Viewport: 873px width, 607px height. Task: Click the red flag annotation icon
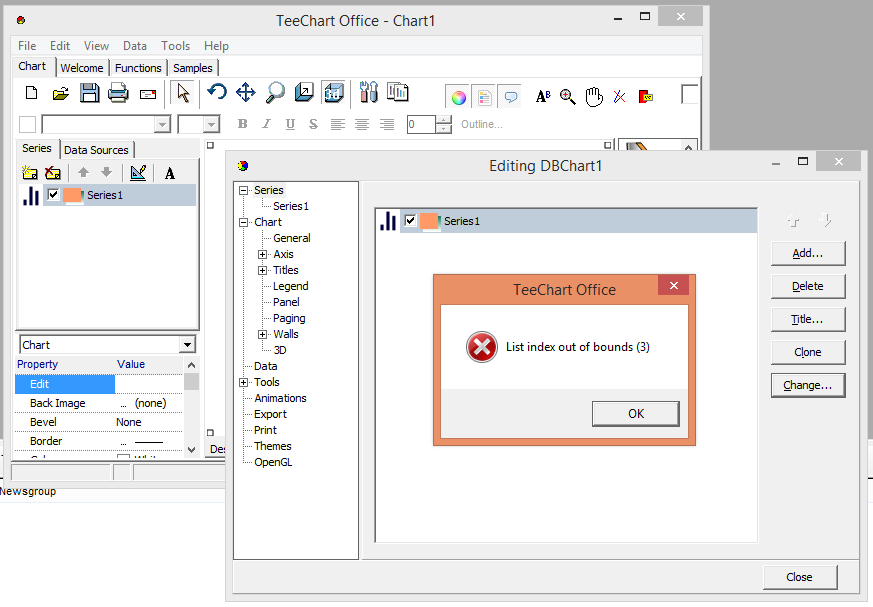(645, 97)
